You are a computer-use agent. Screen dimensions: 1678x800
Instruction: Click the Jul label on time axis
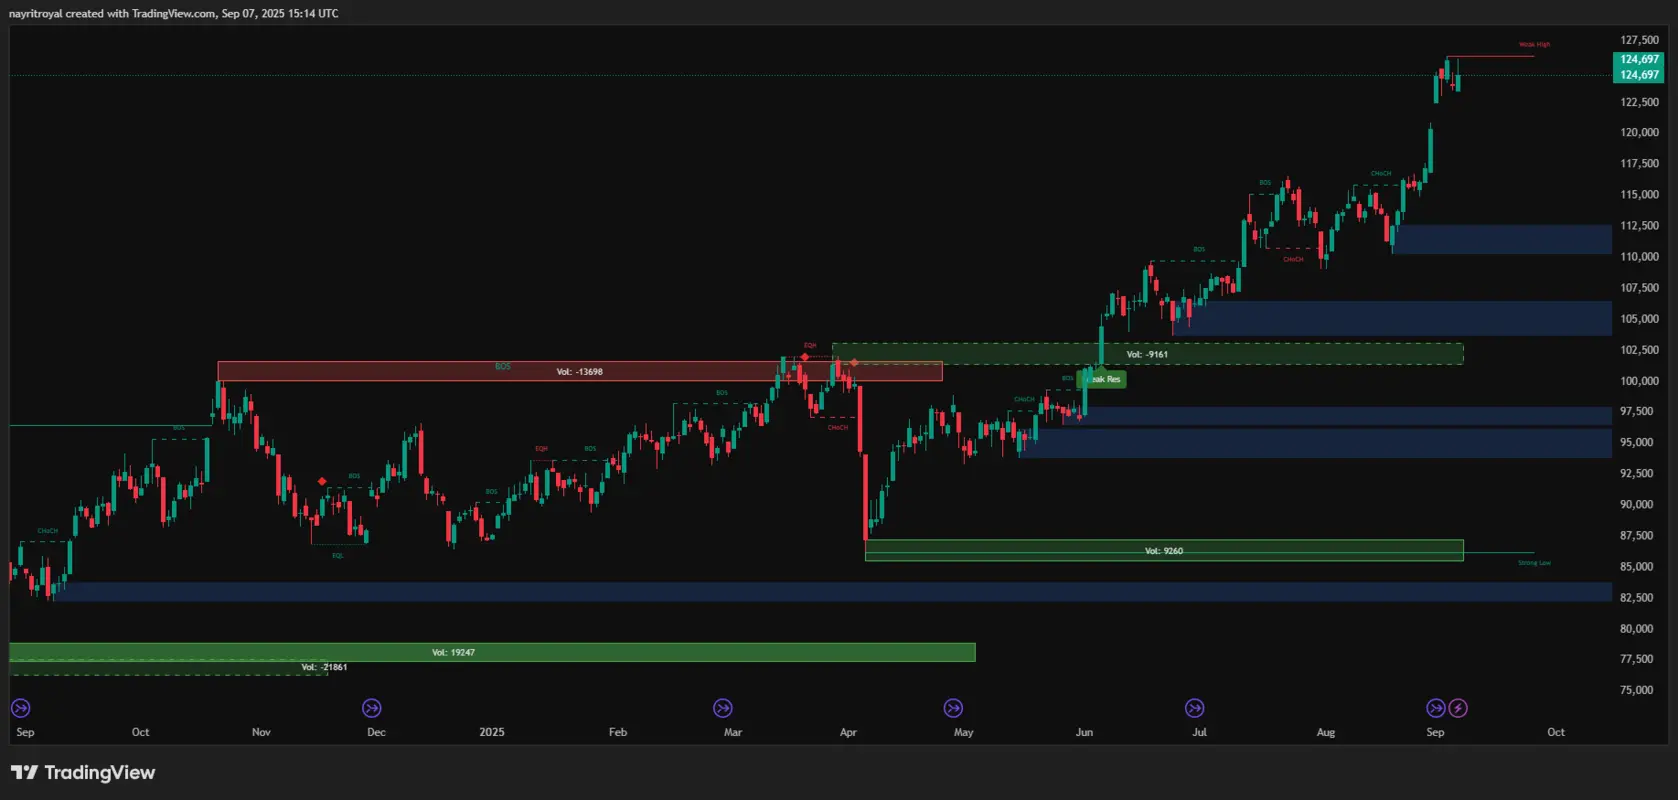click(x=1199, y=732)
